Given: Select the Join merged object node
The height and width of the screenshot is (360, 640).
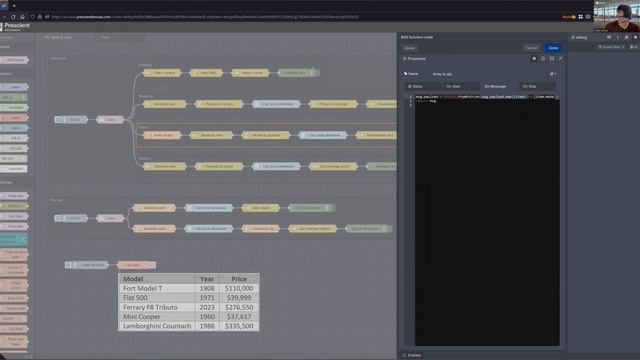Looking at the screenshot, I should pos(313,229).
